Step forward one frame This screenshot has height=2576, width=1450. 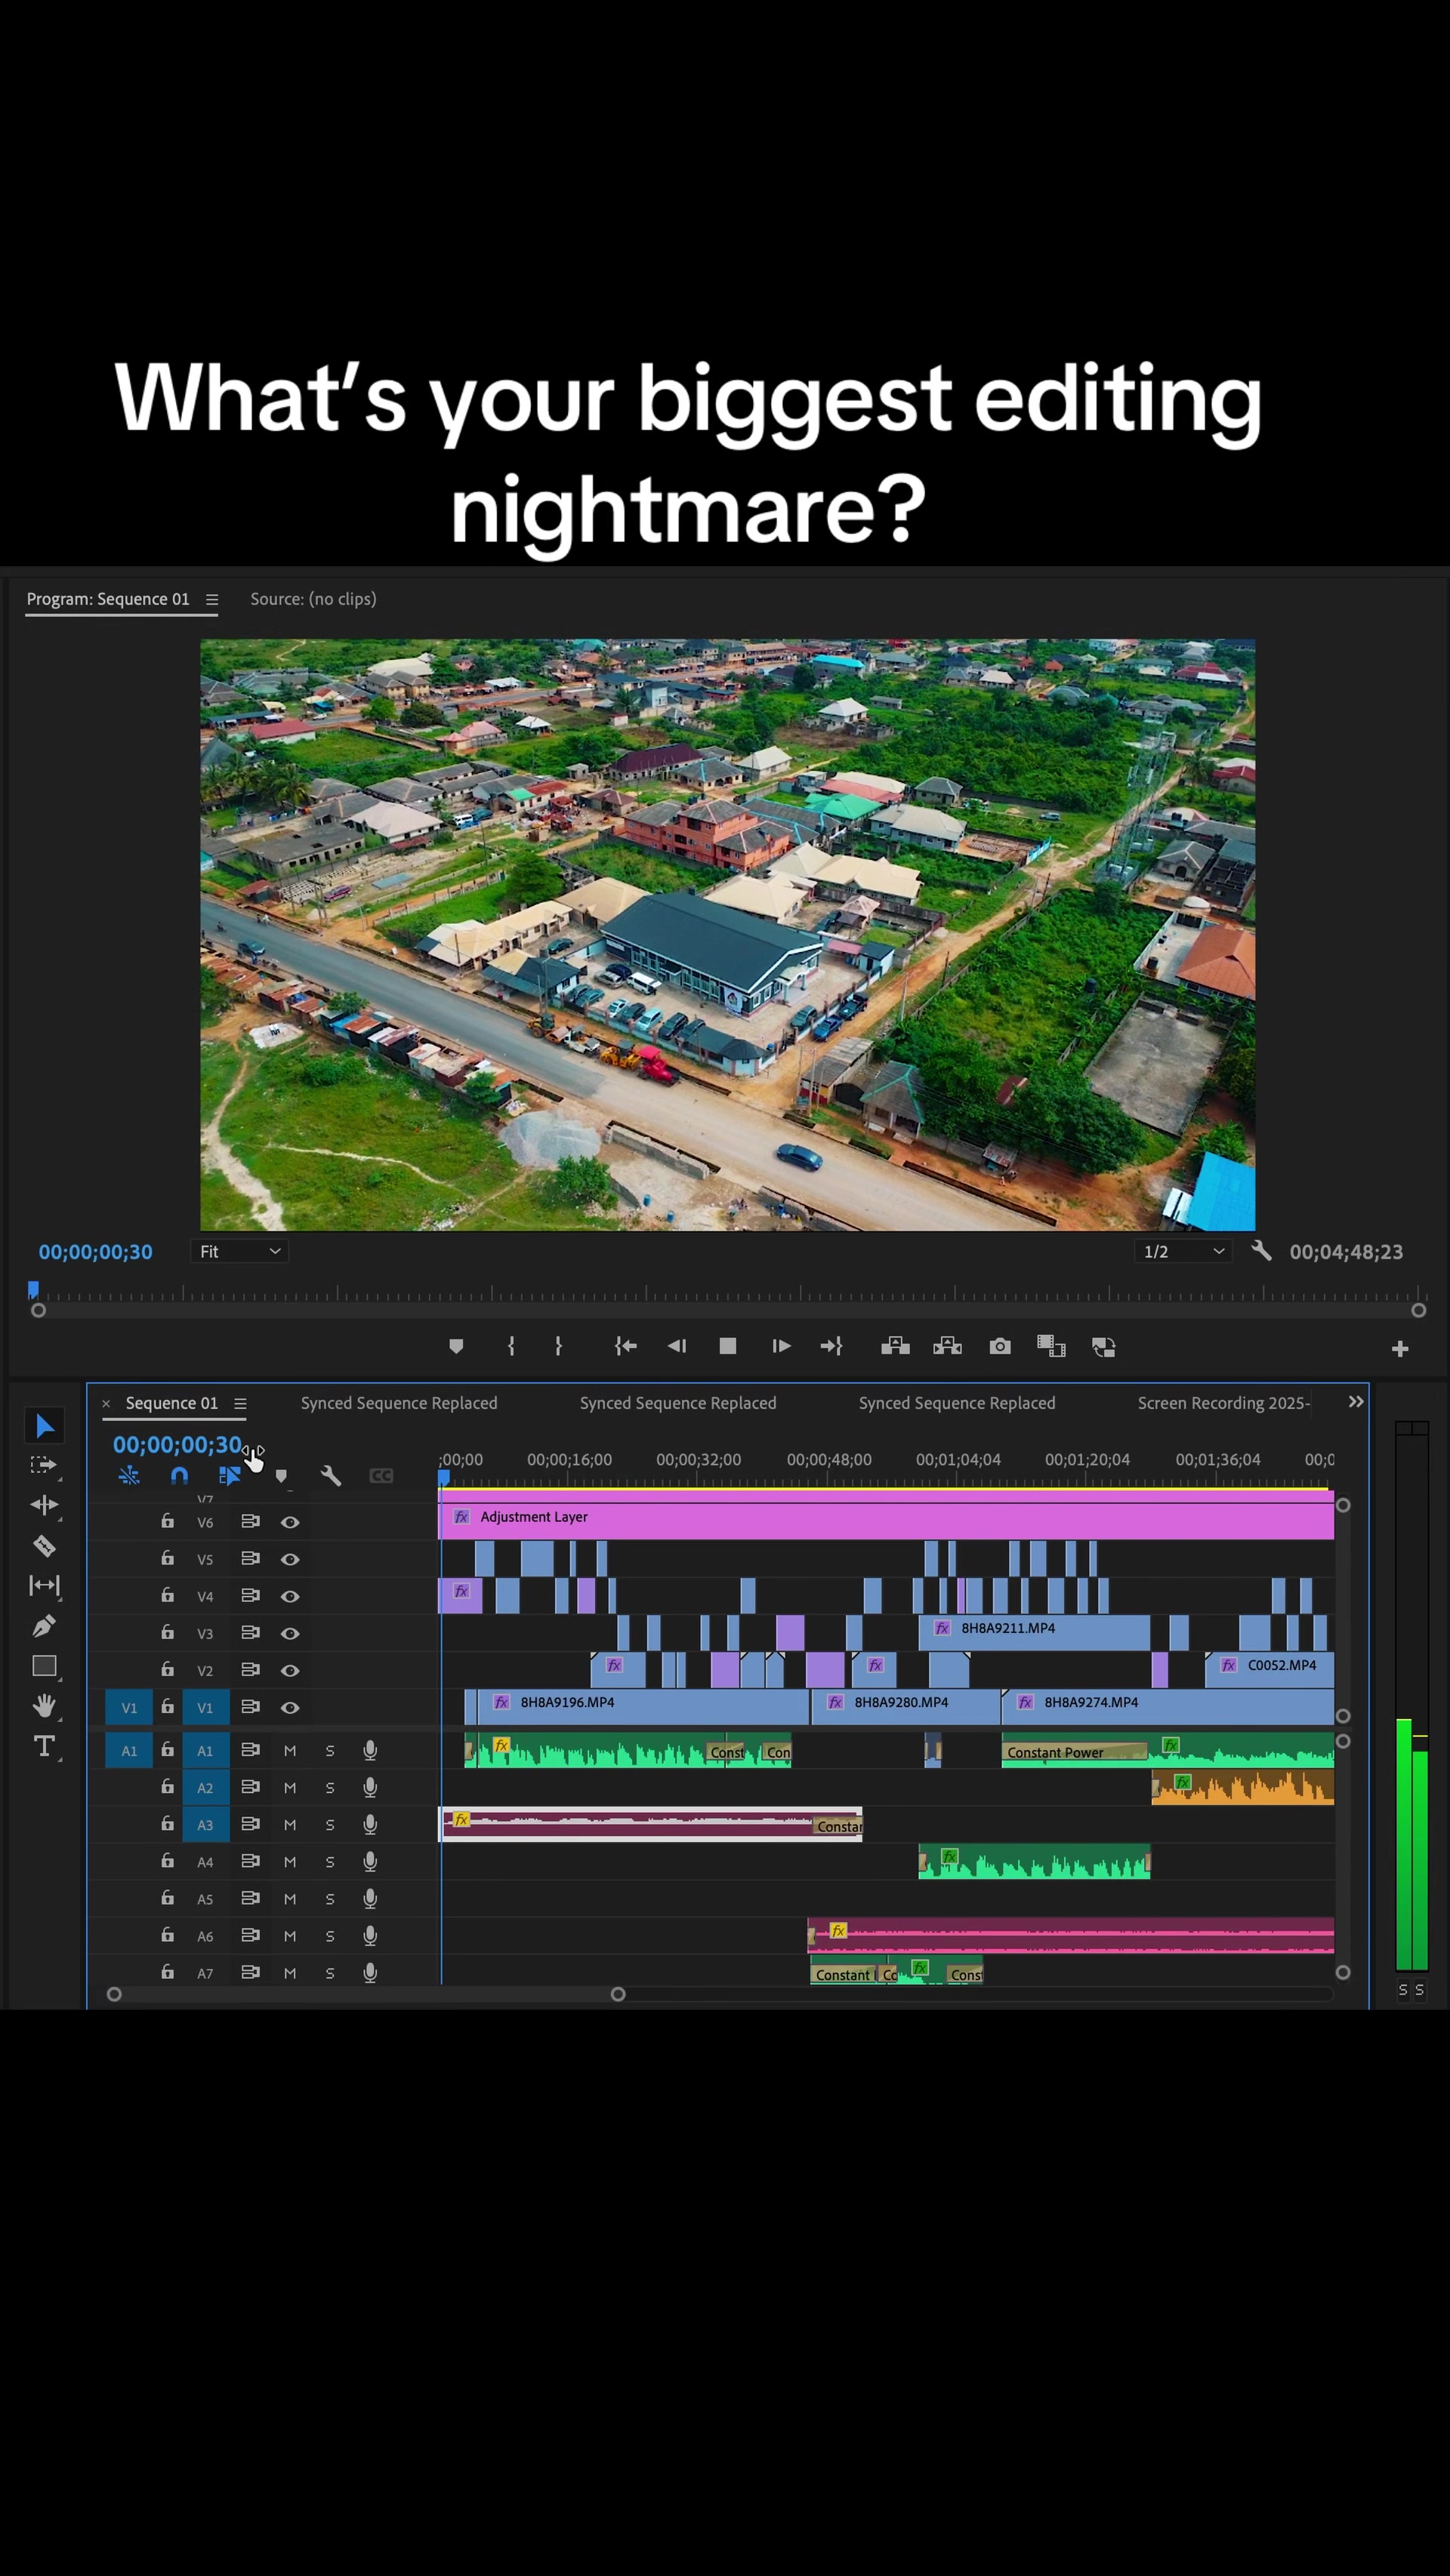point(781,1347)
